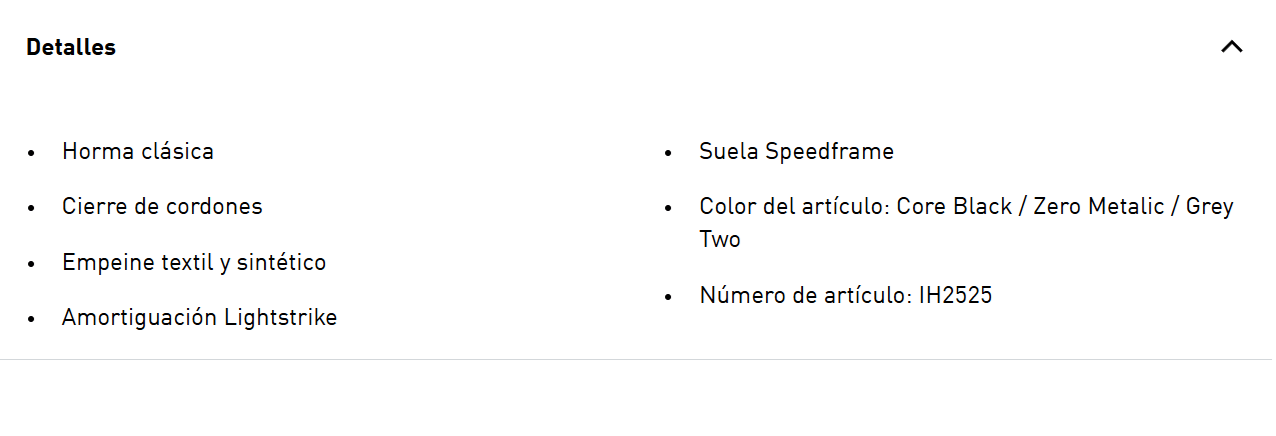
Task: Click the Número de artículo label
Action: [x=806, y=296]
